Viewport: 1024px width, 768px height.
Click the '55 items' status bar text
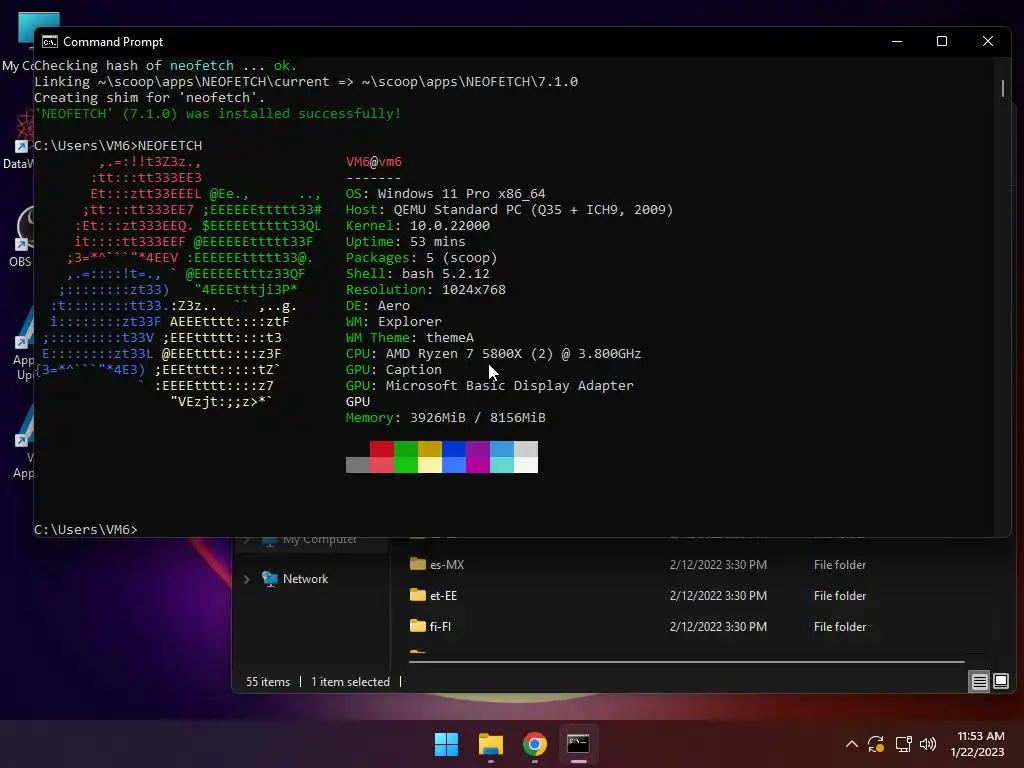tap(268, 682)
